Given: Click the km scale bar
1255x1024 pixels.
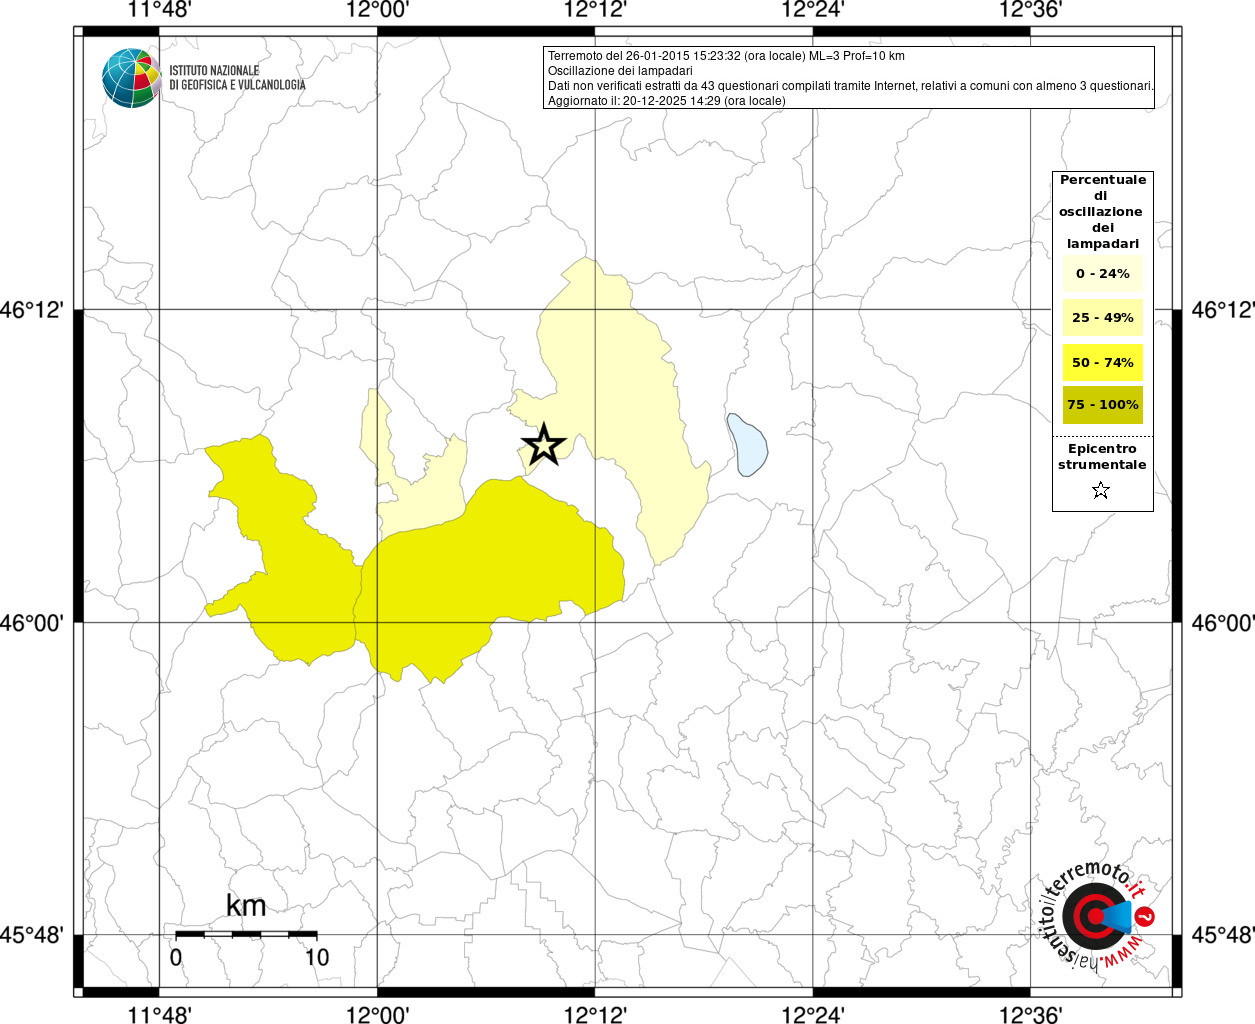Looking at the screenshot, I should (x=246, y=934).
